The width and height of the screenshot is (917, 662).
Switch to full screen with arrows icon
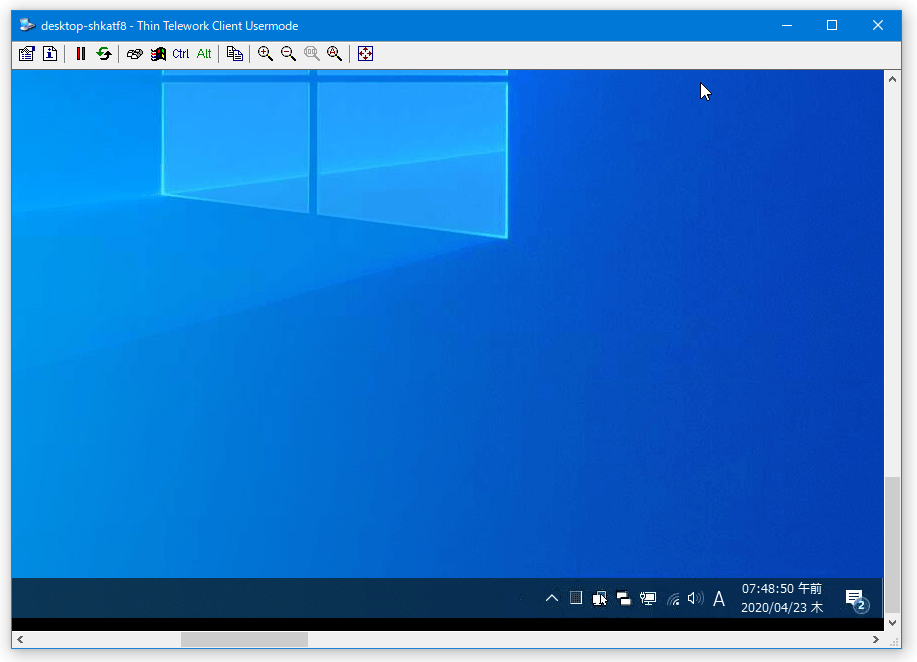tap(366, 54)
